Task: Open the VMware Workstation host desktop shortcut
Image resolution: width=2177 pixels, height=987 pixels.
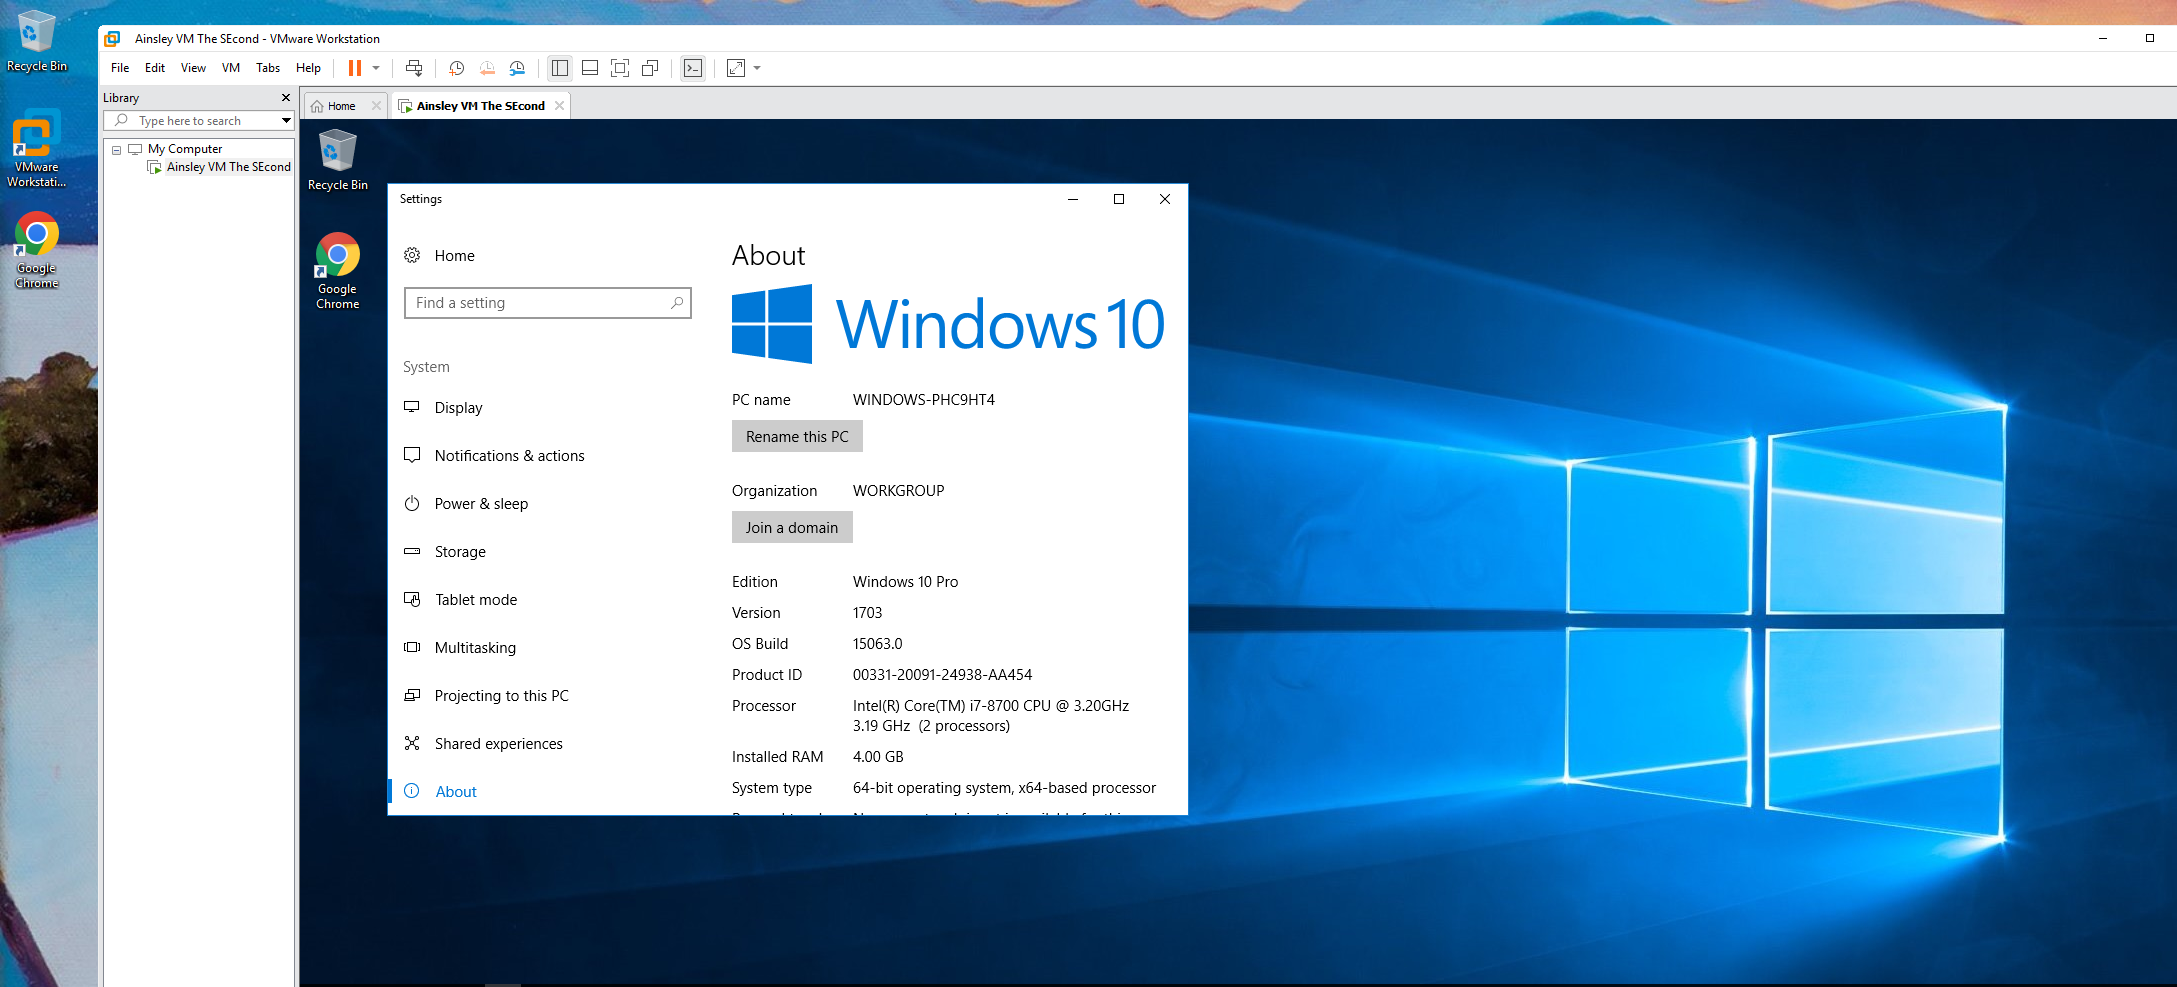Action: [x=37, y=149]
